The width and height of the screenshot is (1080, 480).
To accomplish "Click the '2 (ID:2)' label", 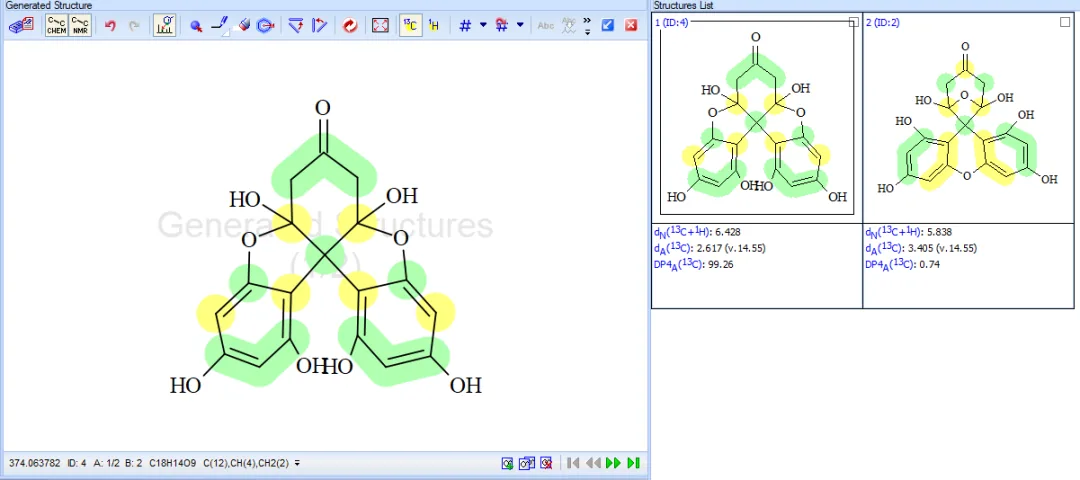I will [882, 23].
